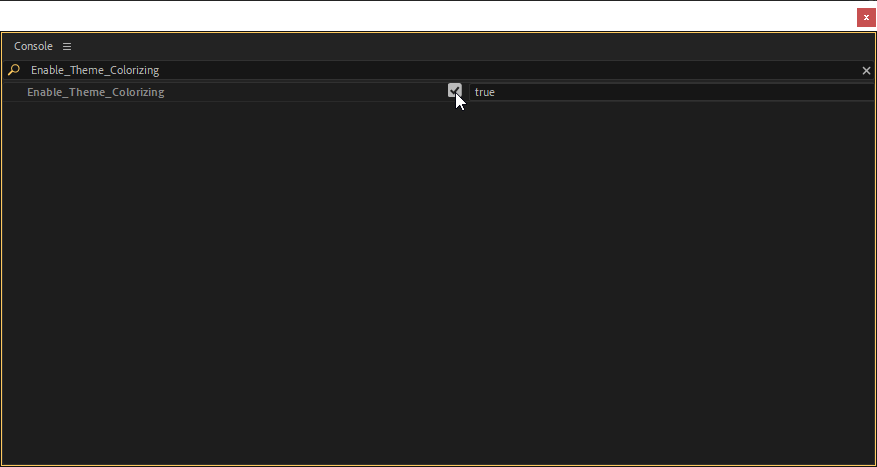Click the search magnifier icon
The image size is (877, 467).
tap(14, 70)
